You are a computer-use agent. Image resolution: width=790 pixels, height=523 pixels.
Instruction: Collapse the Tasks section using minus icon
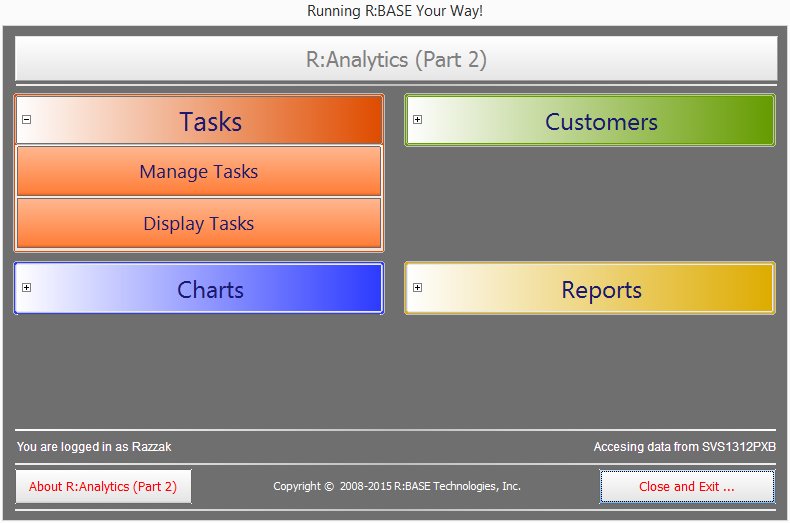[x=27, y=119]
